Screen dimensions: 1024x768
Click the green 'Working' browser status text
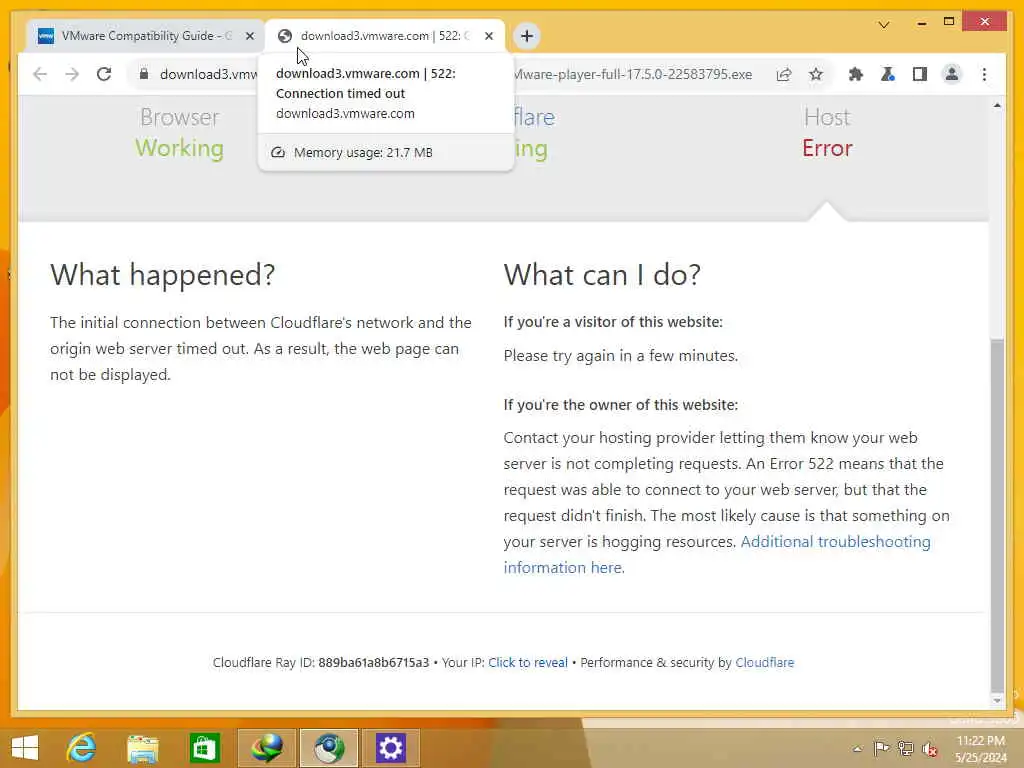point(180,148)
